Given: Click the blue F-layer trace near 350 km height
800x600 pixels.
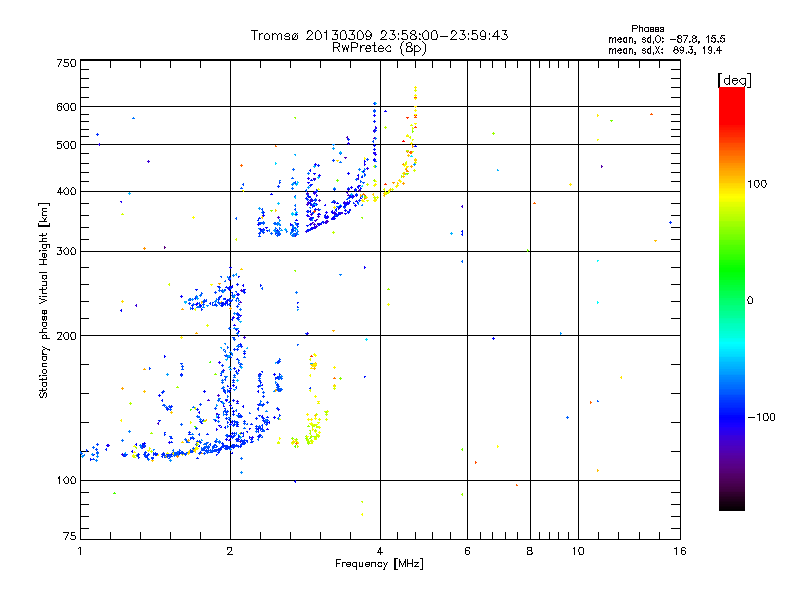Looking at the screenshot, I should [332, 214].
